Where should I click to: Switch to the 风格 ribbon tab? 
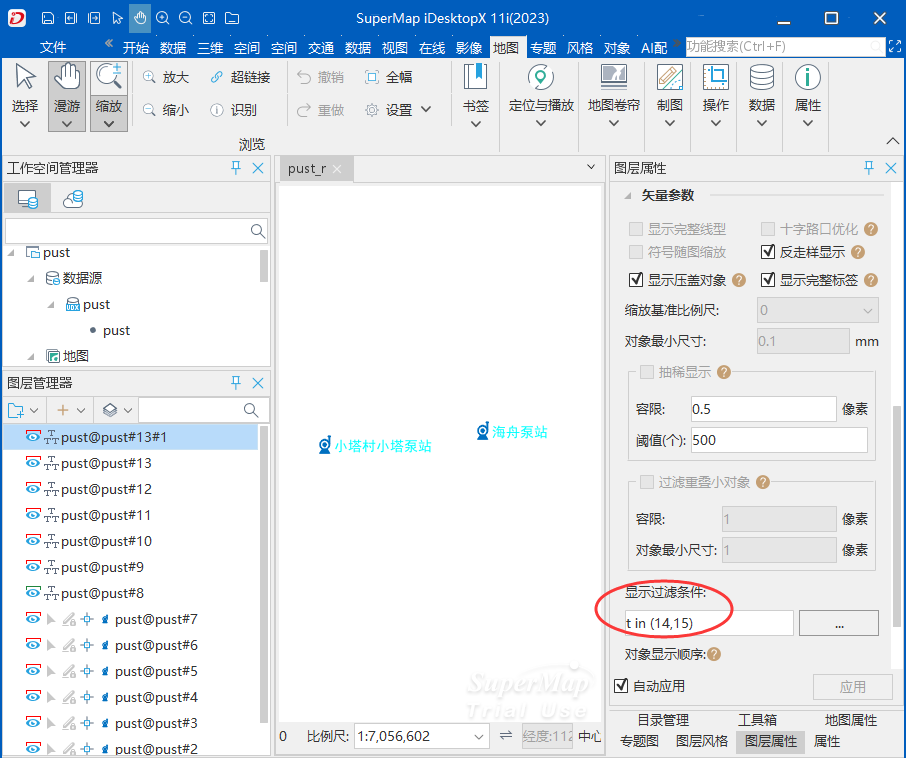tap(580, 47)
